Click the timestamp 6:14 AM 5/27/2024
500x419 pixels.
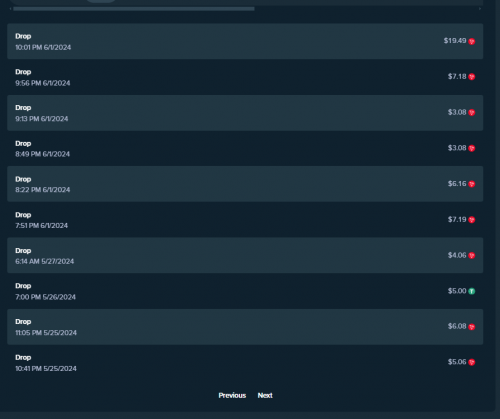click(x=45, y=261)
